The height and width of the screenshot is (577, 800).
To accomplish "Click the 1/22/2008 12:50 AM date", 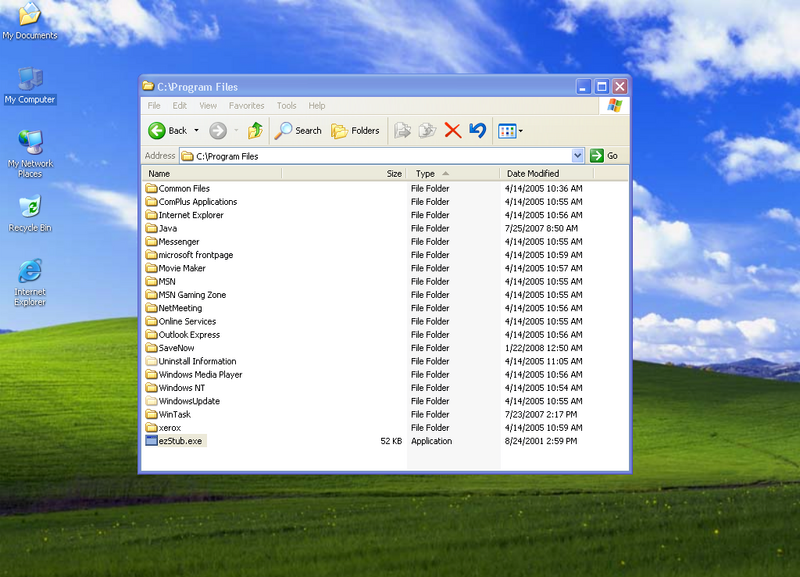I will [543, 348].
